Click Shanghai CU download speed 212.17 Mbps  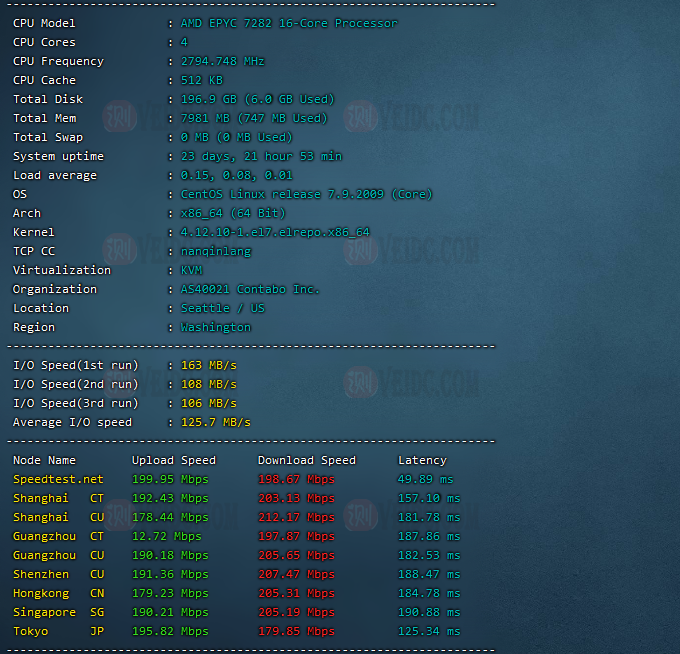(296, 517)
